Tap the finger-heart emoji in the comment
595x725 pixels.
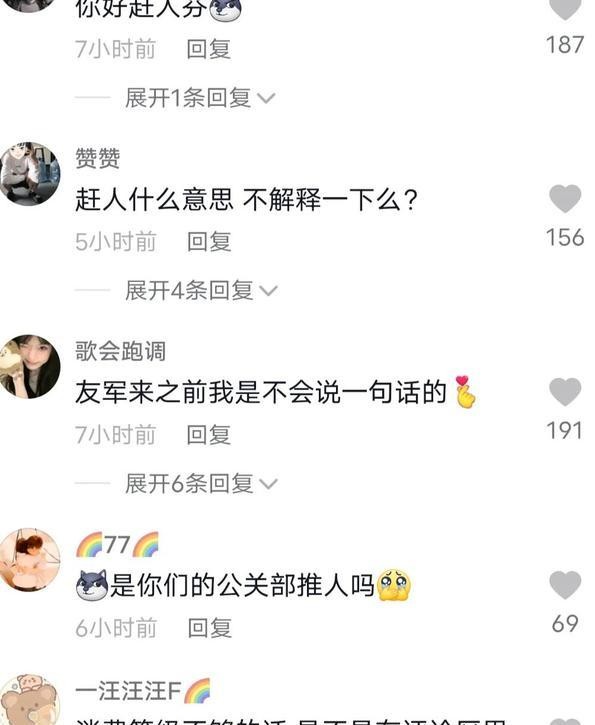(465, 392)
